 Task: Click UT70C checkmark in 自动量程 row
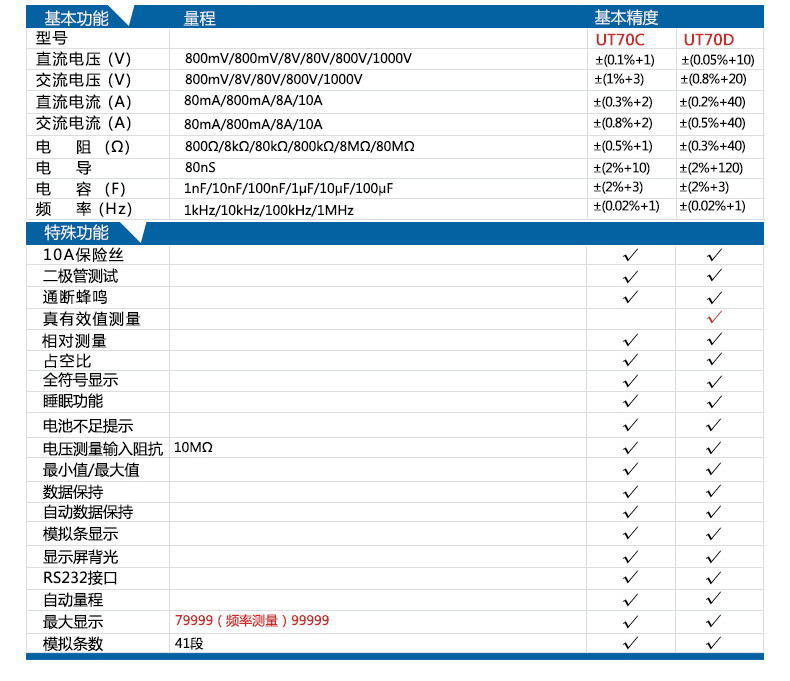(x=630, y=599)
